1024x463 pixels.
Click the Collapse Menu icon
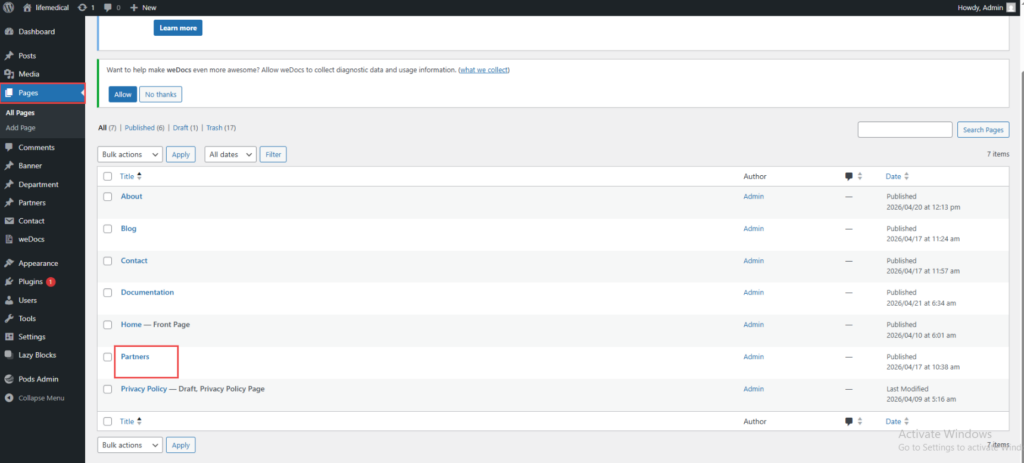pos(9,398)
